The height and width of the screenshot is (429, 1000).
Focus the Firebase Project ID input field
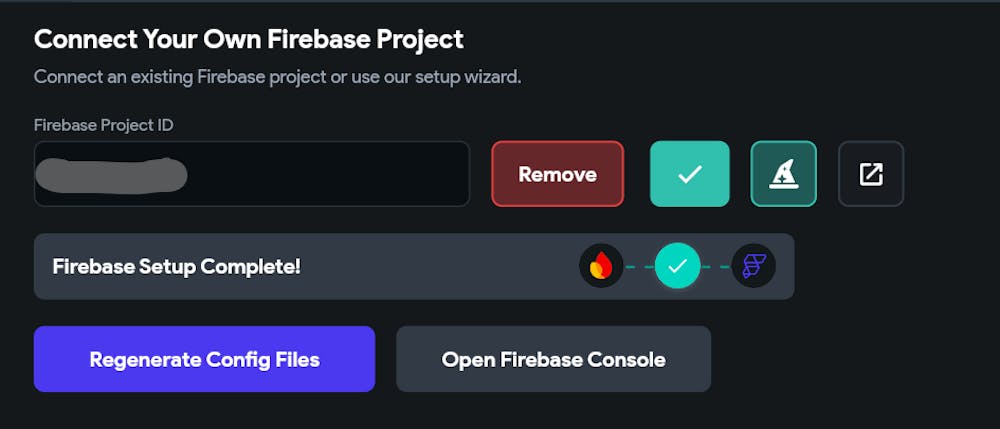click(x=252, y=173)
